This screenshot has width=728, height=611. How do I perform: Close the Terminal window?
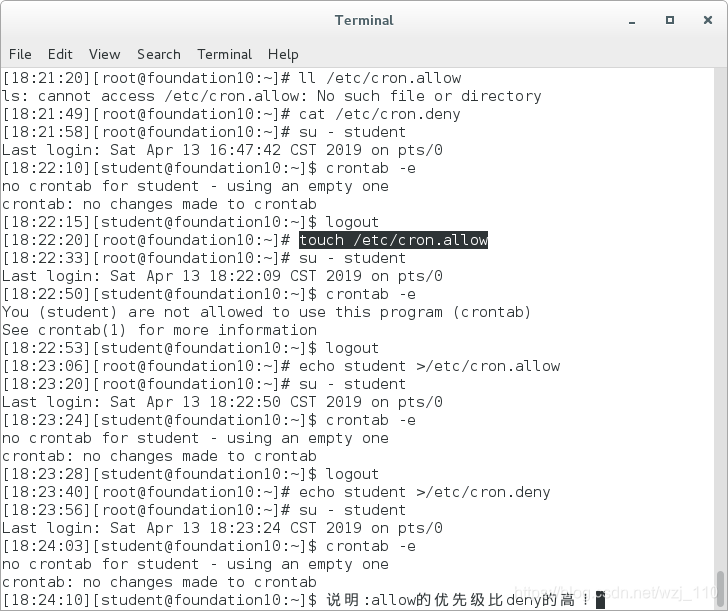tap(708, 20)
